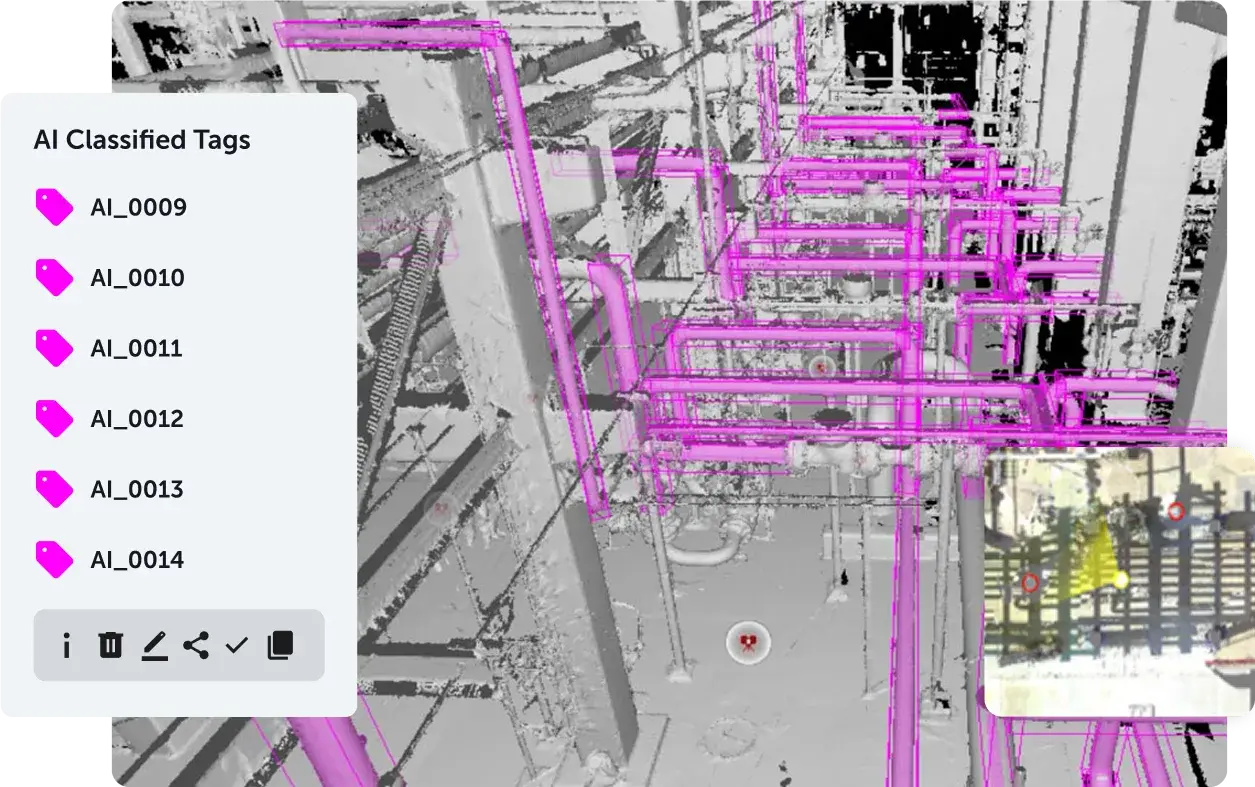Image resolution: width=1255 pixels, height=787 pixels.
Task: Open the AI_0013 tag item
Action: [x=137, y=490]
